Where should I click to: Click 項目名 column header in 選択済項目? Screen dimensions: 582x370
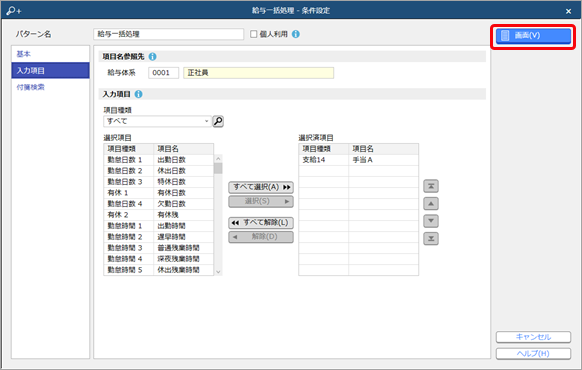click(x=383, y=149)
